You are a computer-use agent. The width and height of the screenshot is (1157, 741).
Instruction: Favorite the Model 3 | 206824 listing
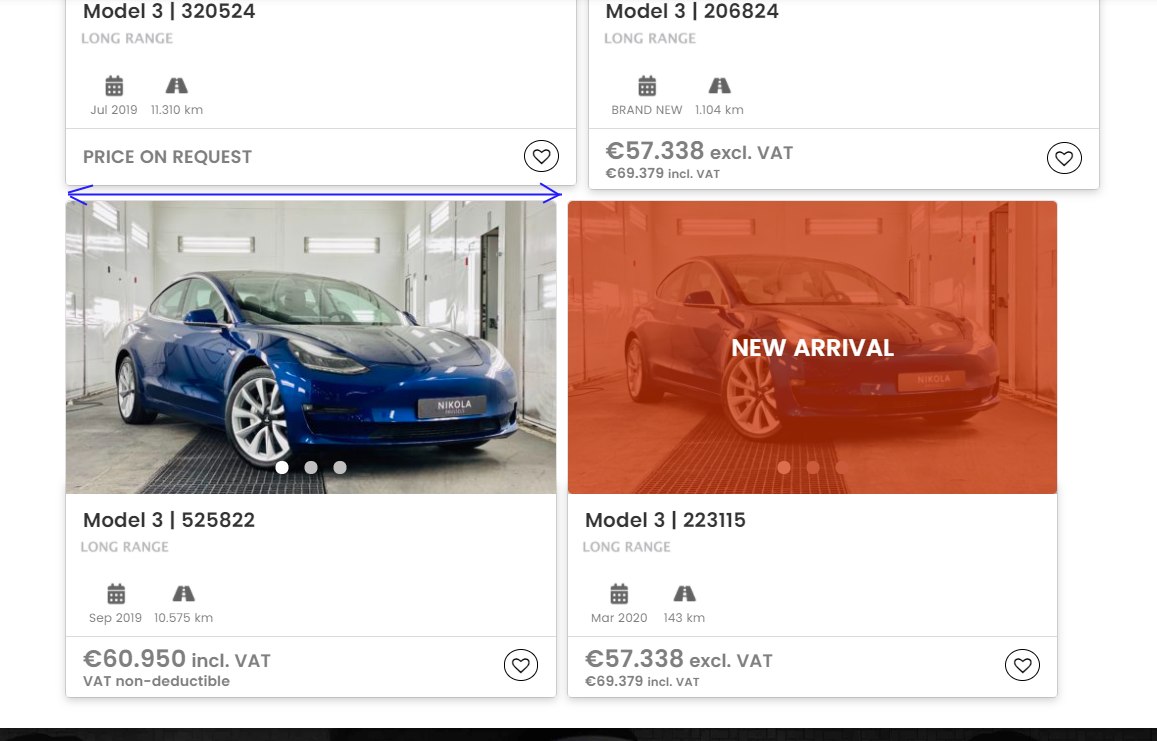click(1064, 158)
